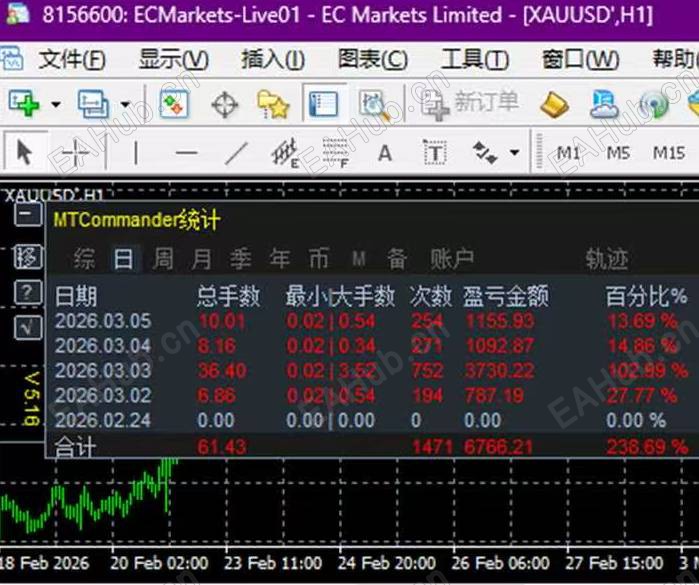Click the cloud computer VPS icon

pyautogui.click(x=604, y=105)
